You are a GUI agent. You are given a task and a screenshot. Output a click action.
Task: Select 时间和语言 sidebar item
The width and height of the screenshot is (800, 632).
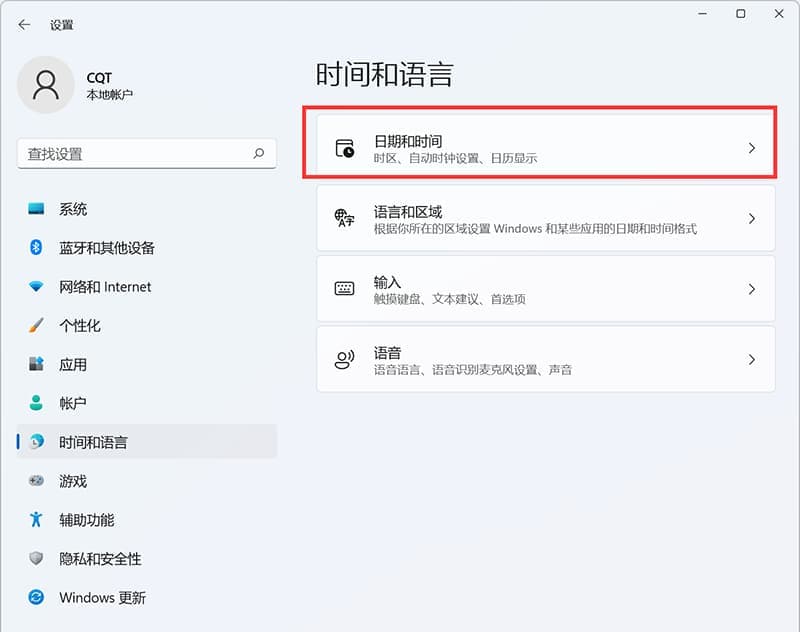point(93,442)
